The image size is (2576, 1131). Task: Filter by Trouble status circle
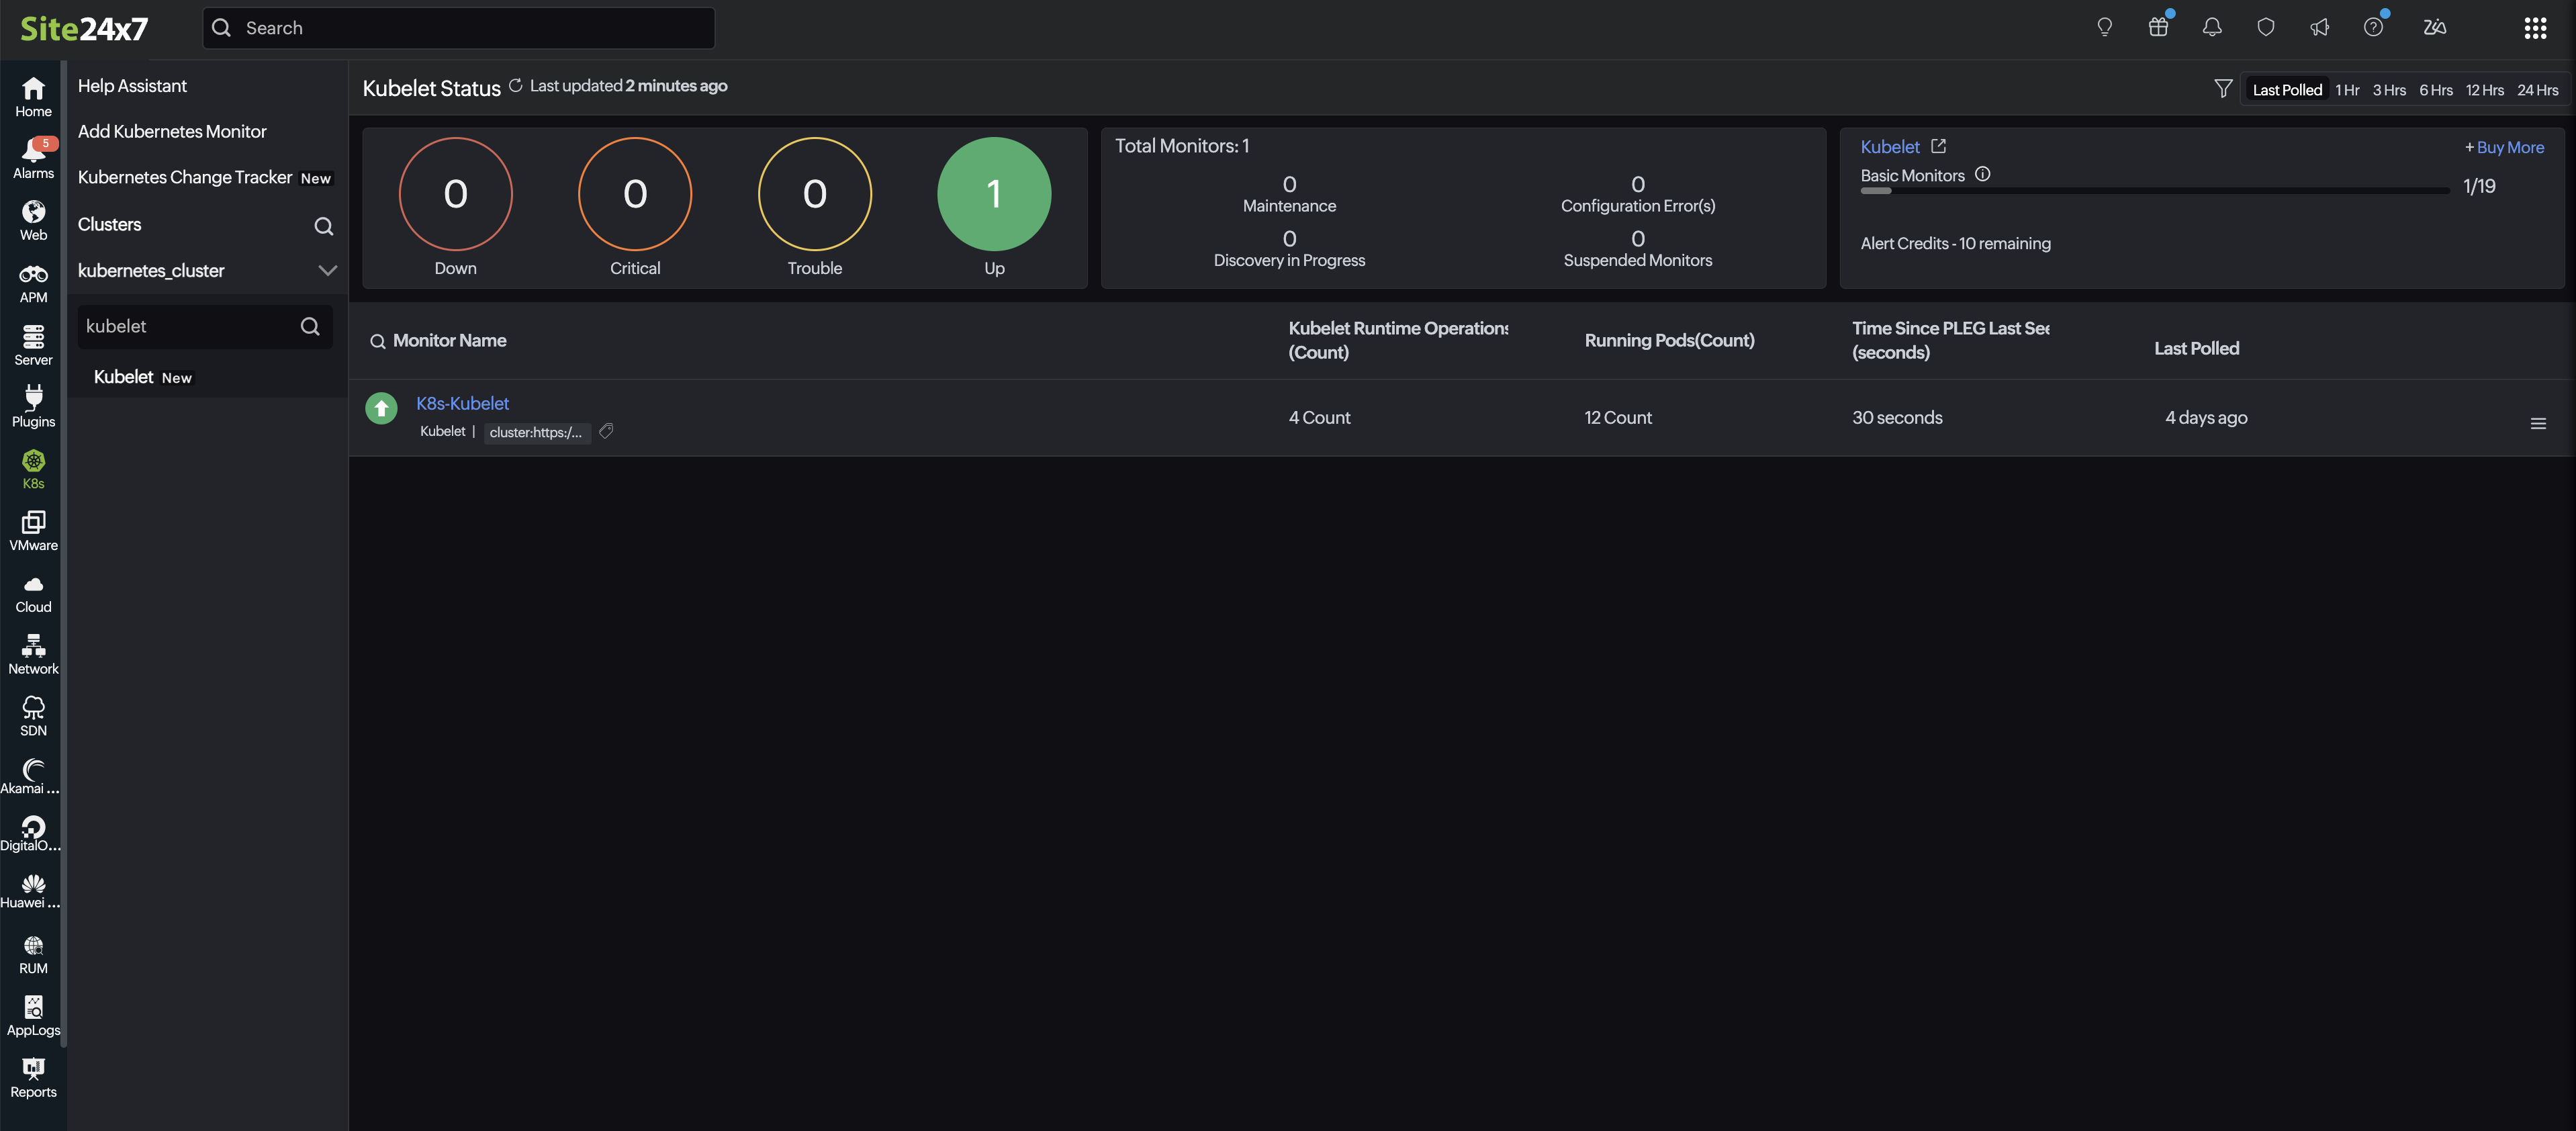click(x=815, y=193)
